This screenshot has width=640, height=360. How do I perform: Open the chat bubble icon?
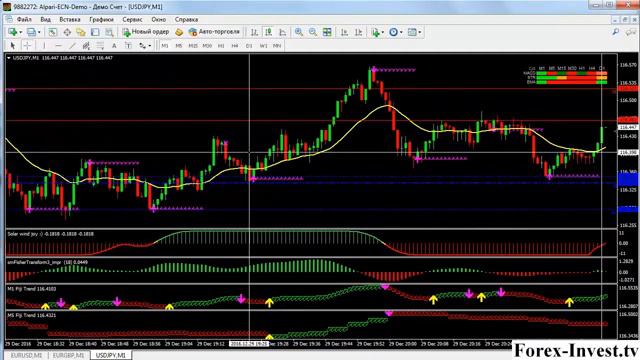tap(630, 32)
